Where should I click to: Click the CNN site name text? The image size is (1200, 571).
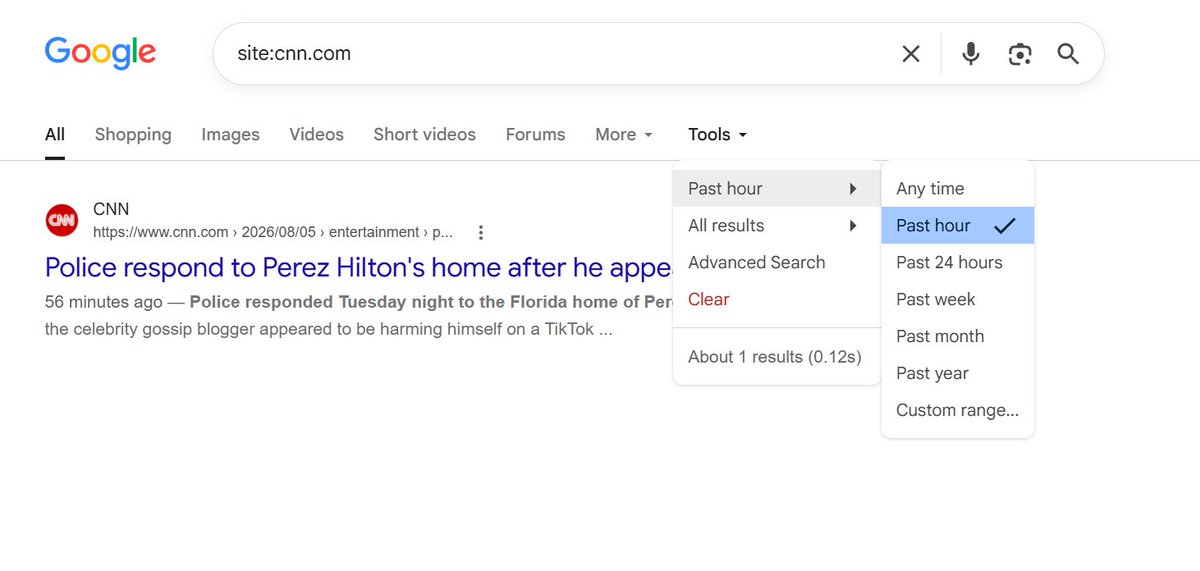[x=111, y=209]
